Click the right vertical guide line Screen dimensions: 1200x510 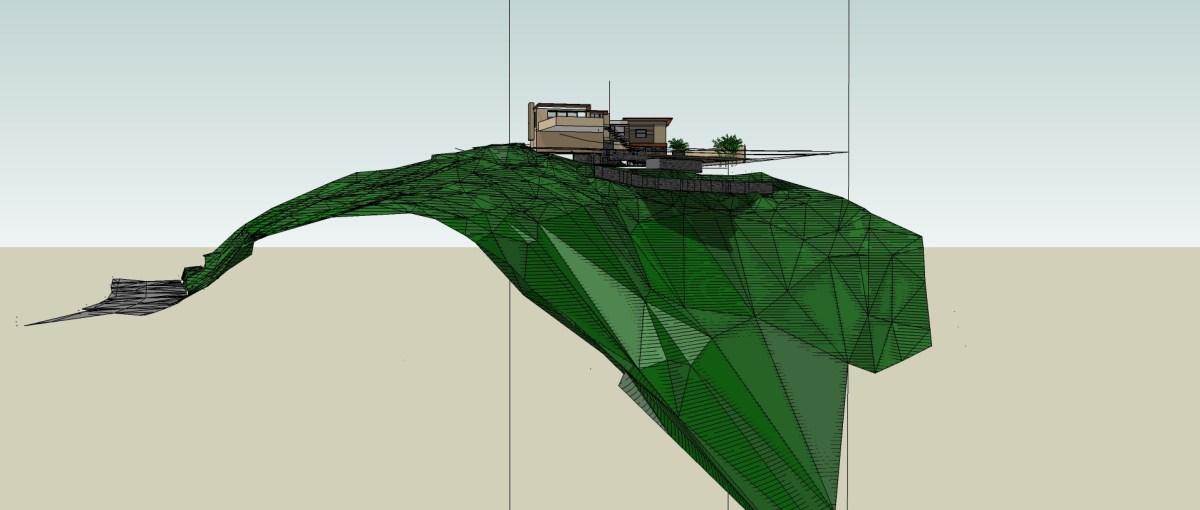(x=849, y=60)
